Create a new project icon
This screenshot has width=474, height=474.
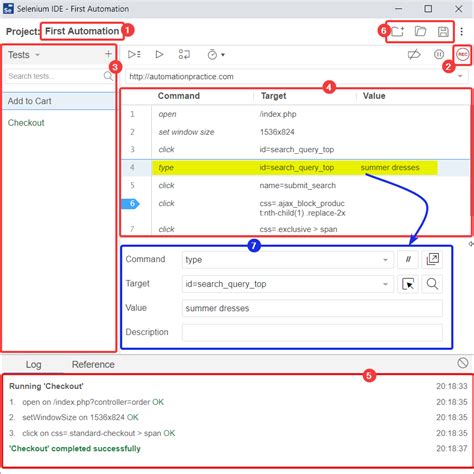[397, 32]
